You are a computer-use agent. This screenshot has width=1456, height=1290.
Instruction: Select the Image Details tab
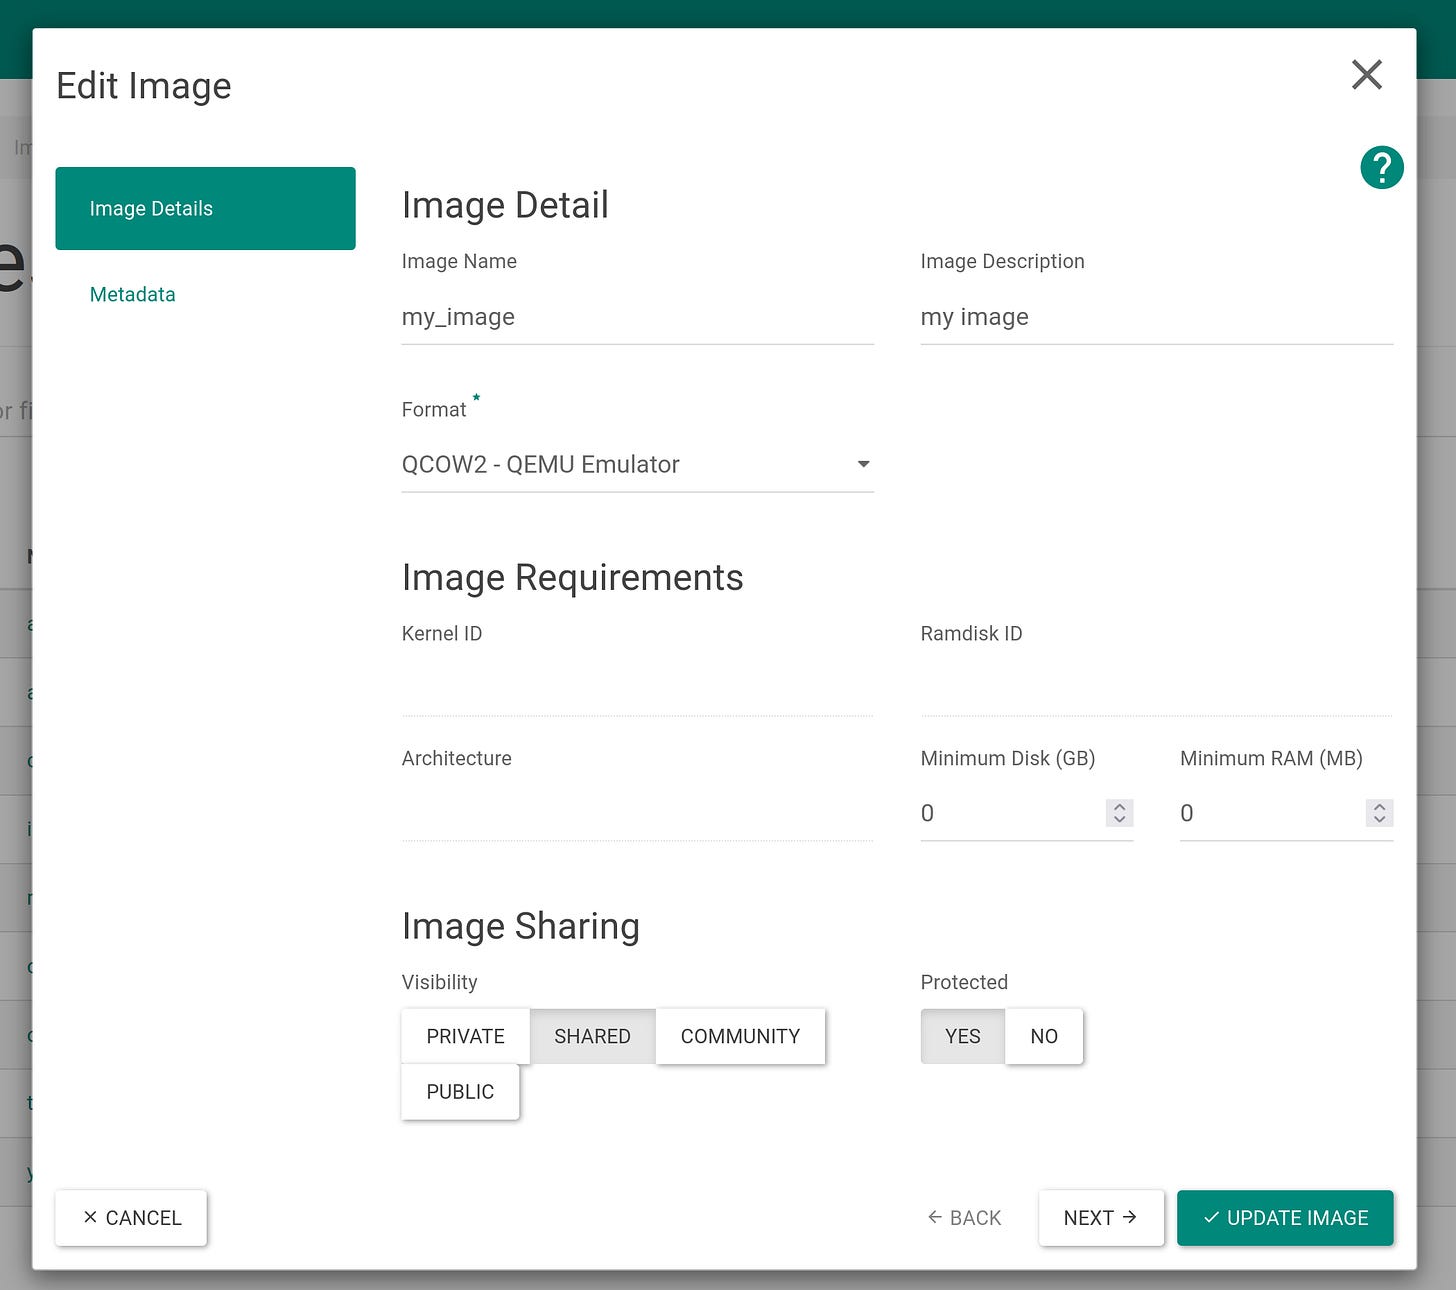tap(205, 208)
